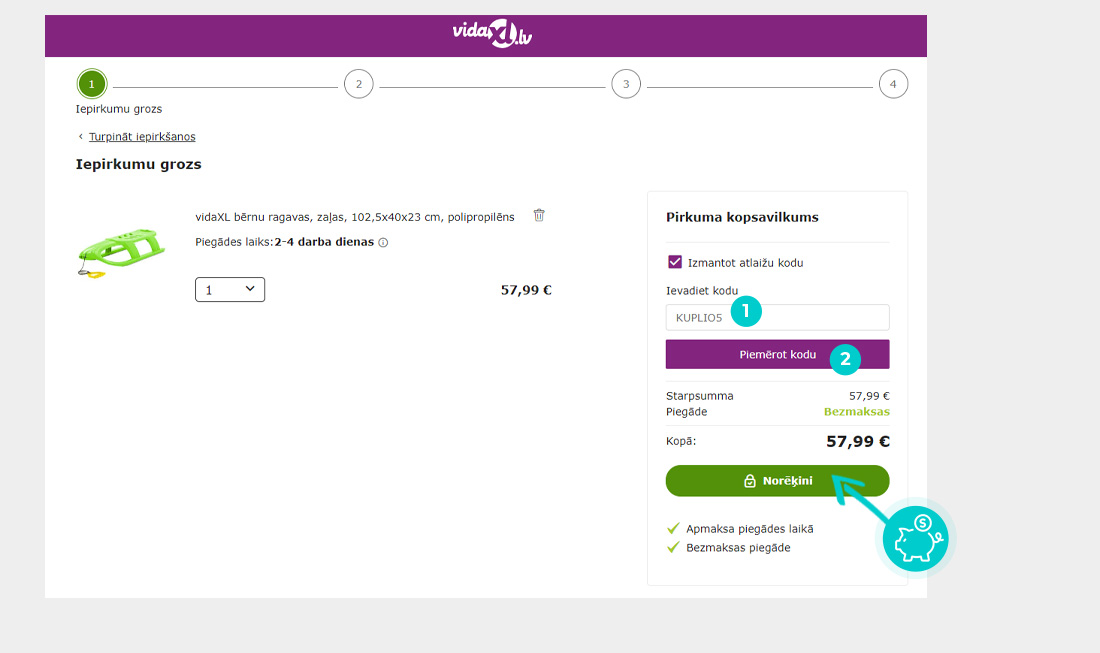Image resolution: width=1100 pixels, height=653 pixels.
Task: Click the teal number 2 marker
Action: [x=845, y=359]
